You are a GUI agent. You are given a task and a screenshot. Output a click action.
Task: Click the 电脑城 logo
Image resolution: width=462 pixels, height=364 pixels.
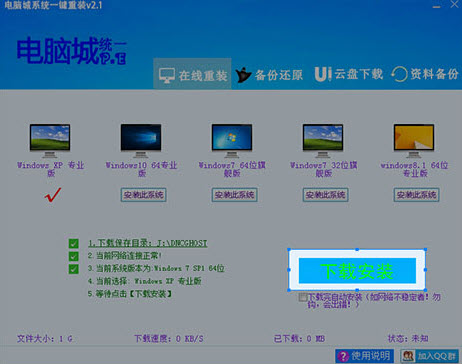(x=71, y=50)
